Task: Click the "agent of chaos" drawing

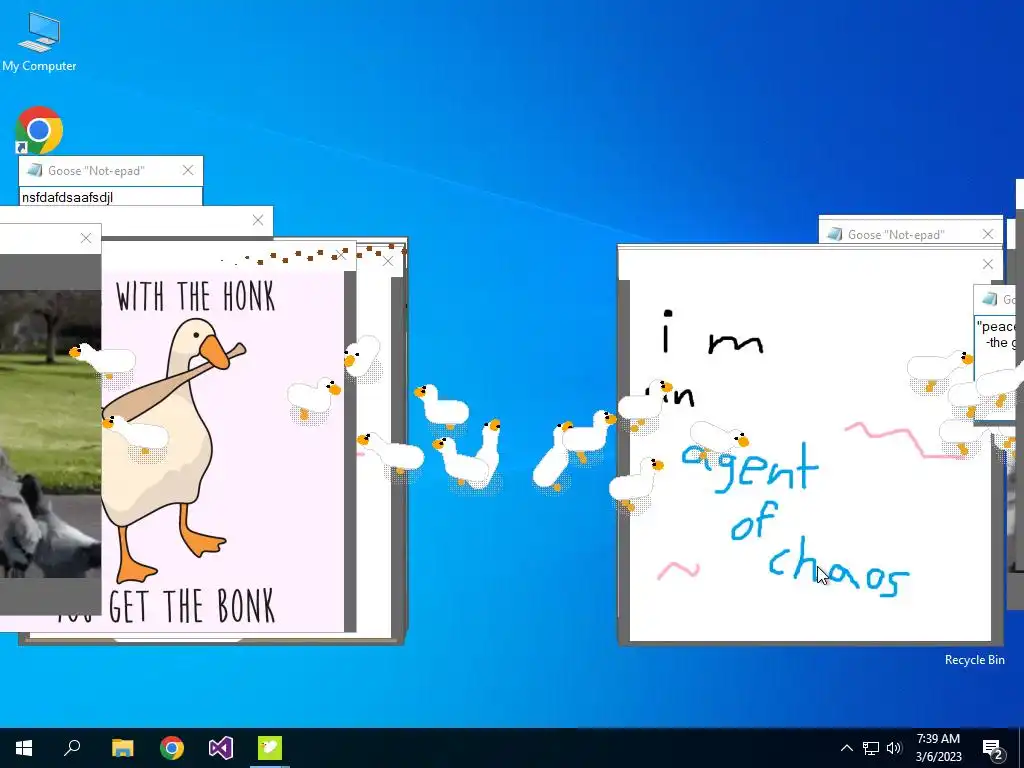Action: (x=810, y=460)
